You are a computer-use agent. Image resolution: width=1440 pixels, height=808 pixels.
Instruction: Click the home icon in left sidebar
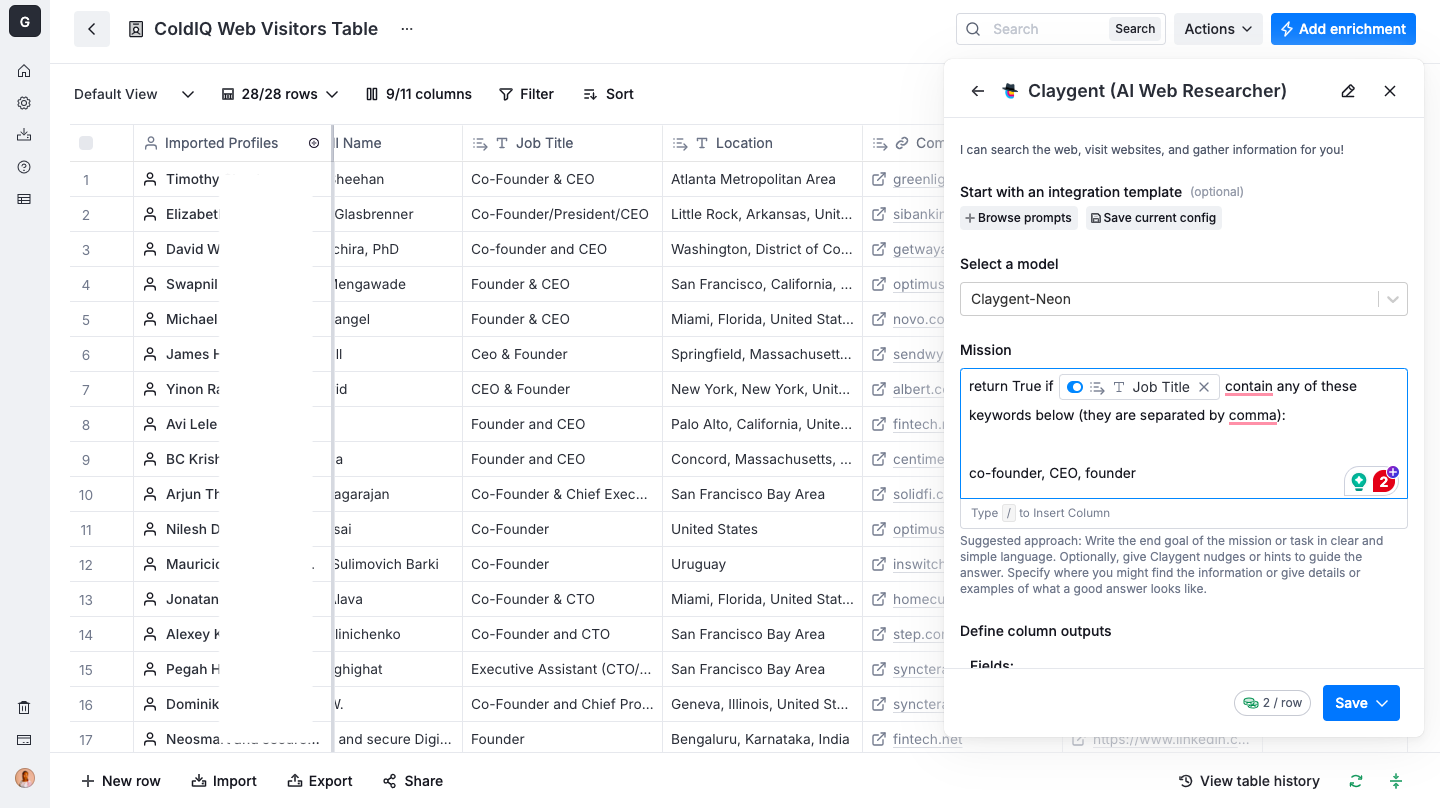(x=24, y=71)
